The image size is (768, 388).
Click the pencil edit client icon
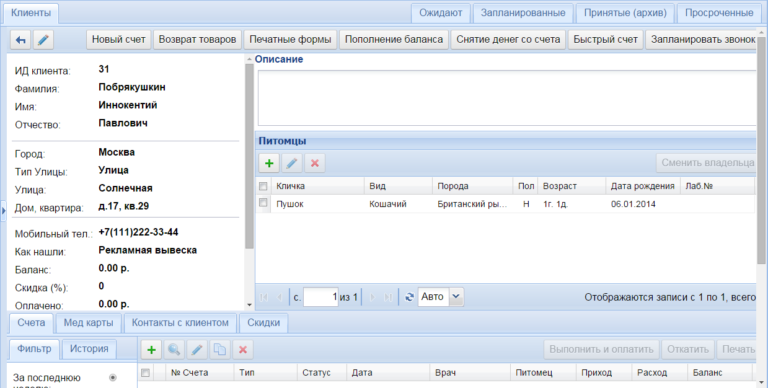pos(43,40)
